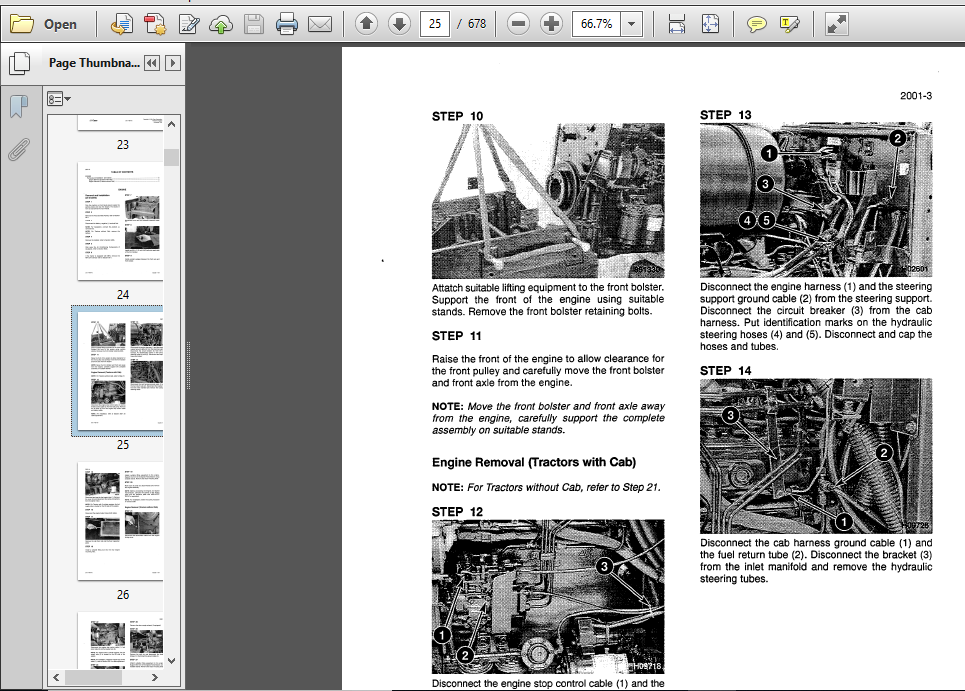Image resolution: width=965 pixels, height=691 pixels.
Task: Click the Step 13 harness photo
Action: [x=816, y=199]
